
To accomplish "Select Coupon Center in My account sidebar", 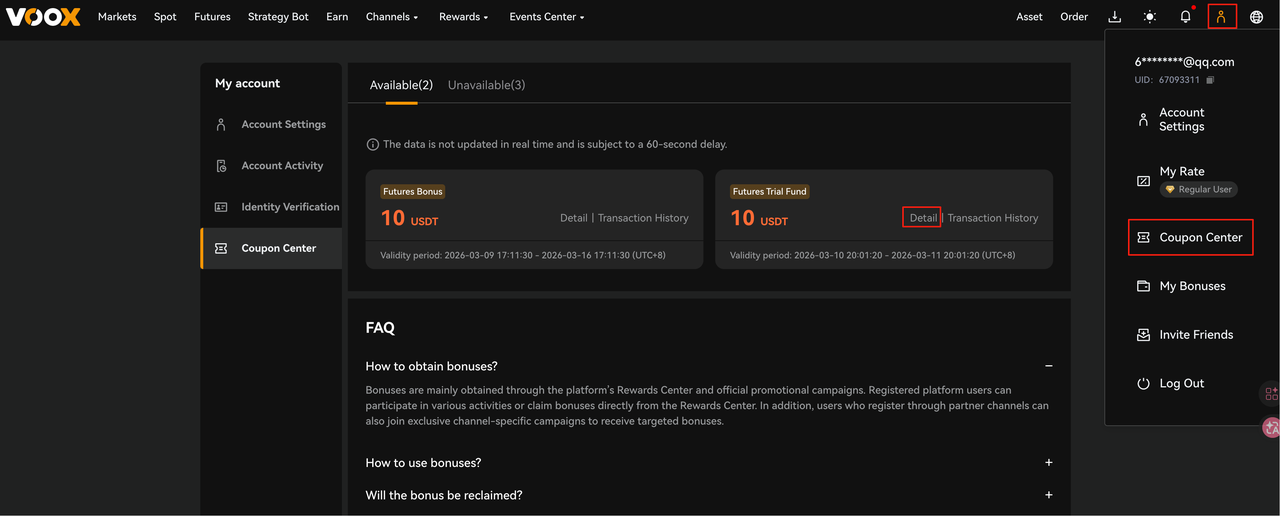I will coord(271,248).
